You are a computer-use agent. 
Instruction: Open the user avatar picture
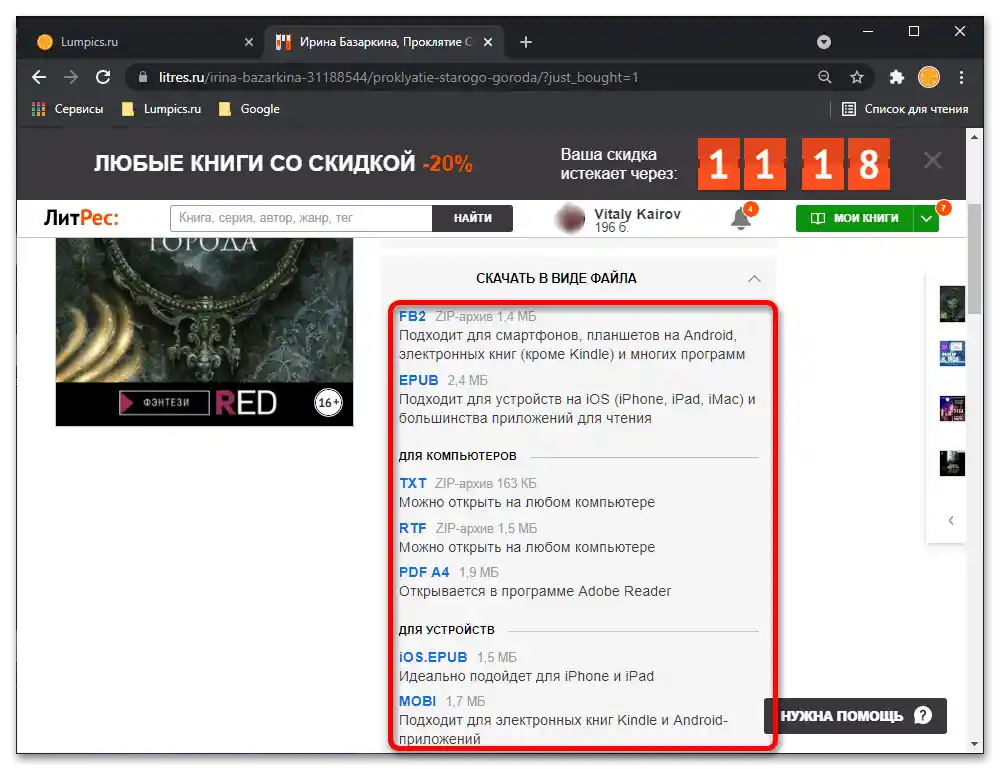click(x=570, y=219)
